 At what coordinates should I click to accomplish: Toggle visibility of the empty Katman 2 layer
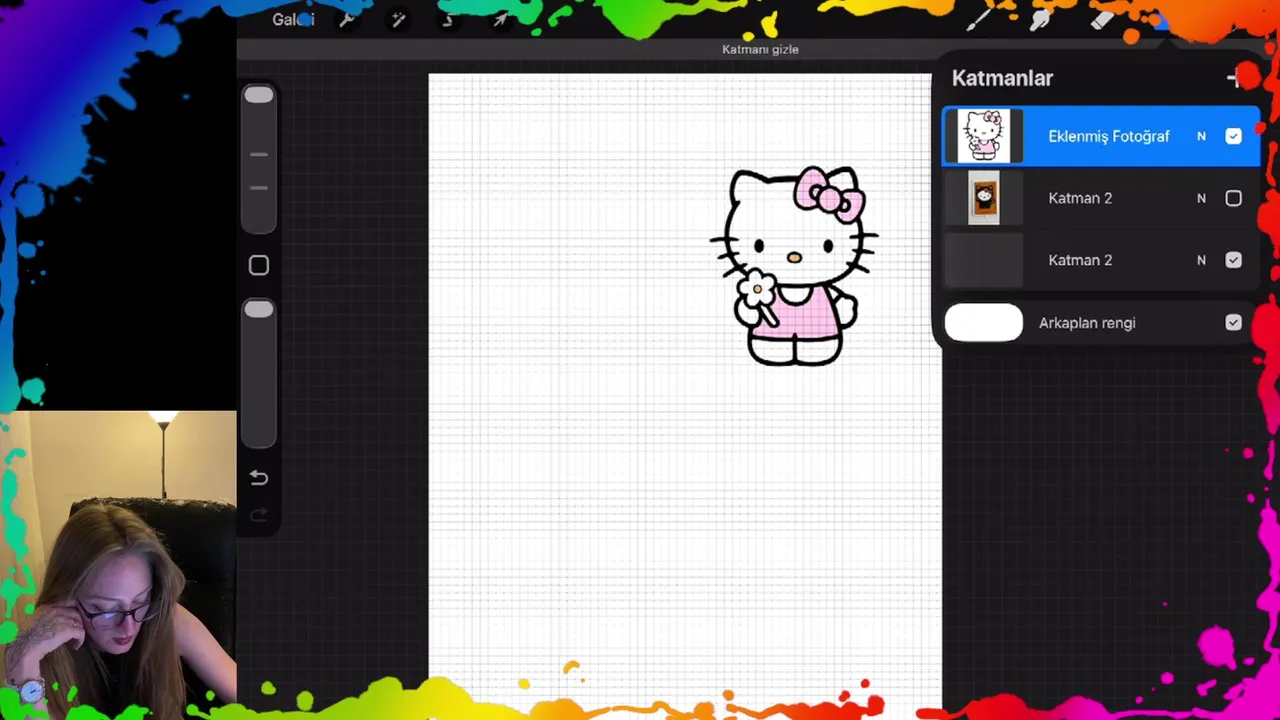click(1233, 260)
